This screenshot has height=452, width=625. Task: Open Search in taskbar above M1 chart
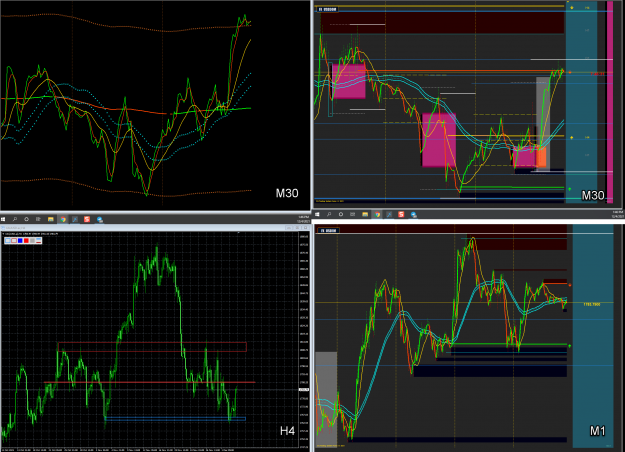tap(329, 214)
